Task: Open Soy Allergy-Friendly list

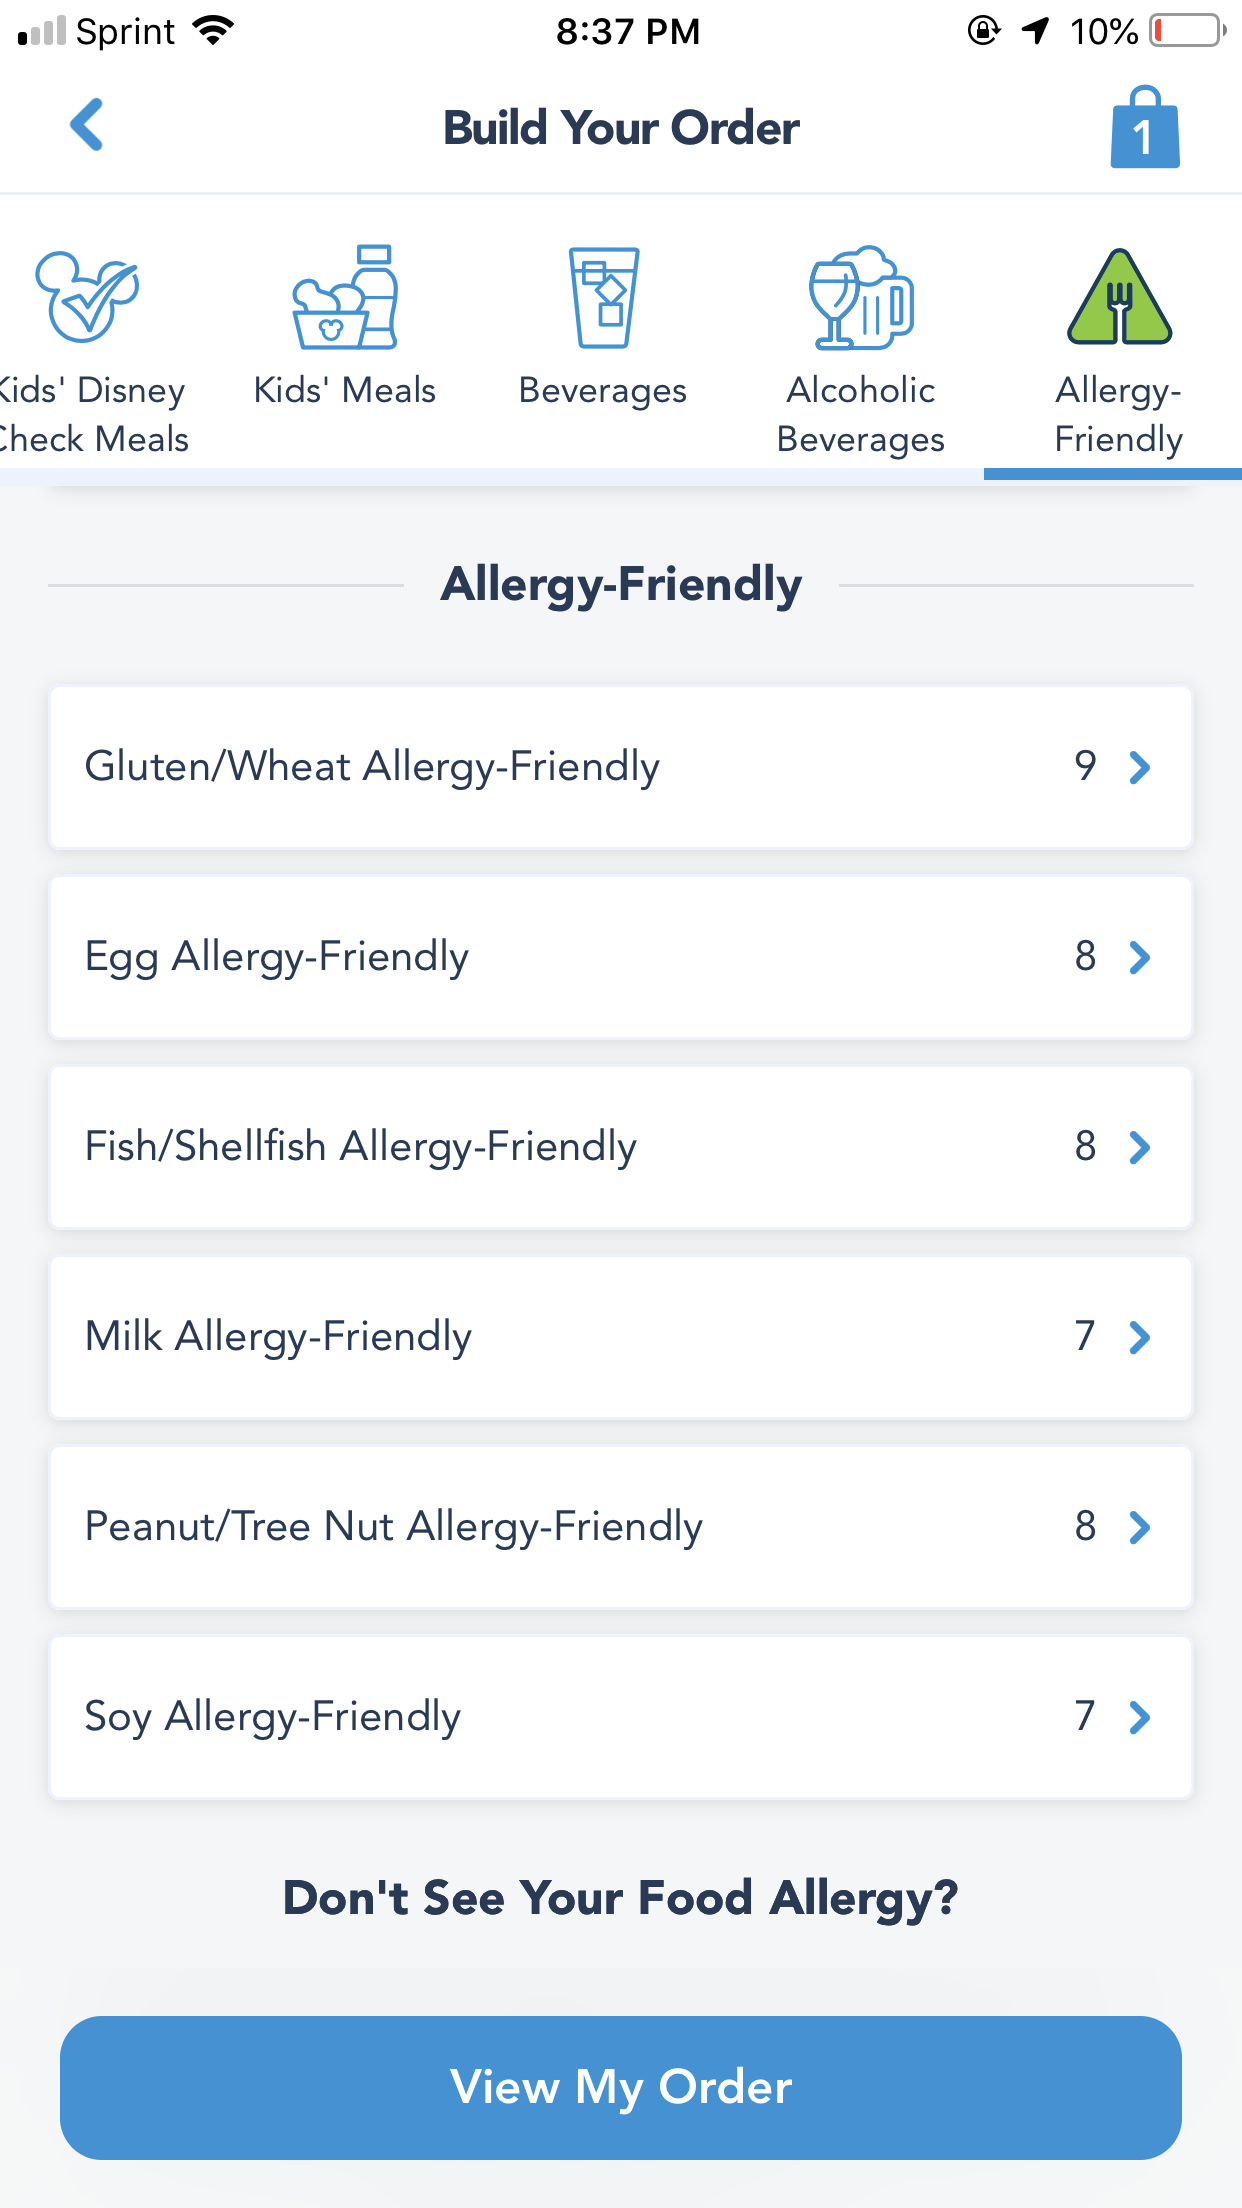Action: click(x=620, y=1717)
